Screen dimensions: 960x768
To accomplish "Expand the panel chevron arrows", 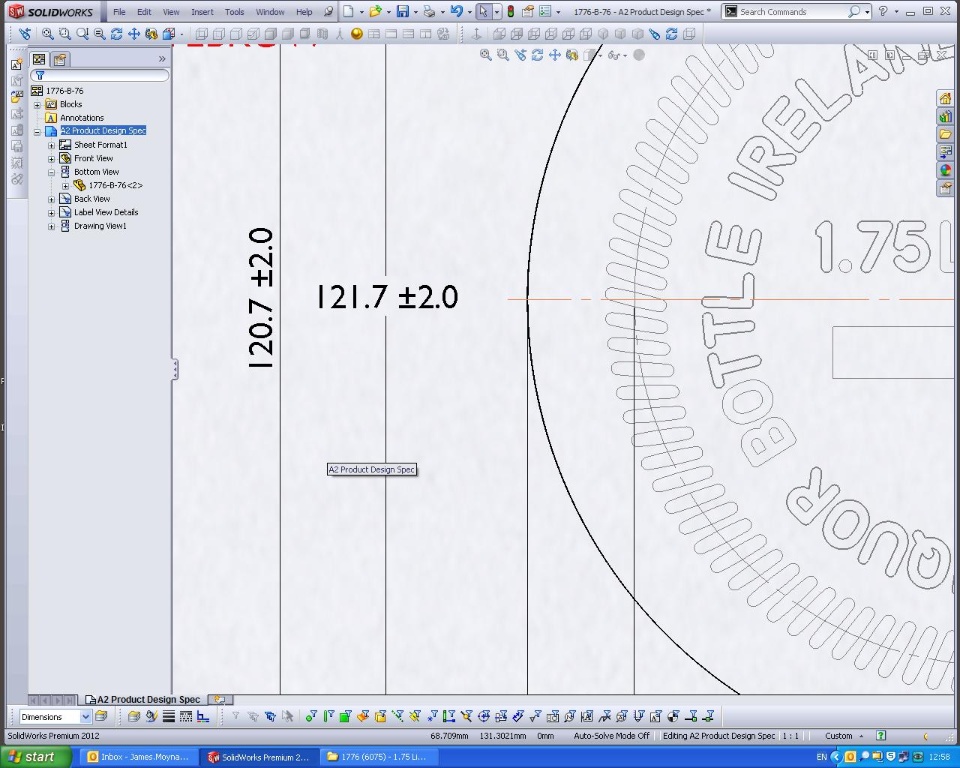I will 162,59.
